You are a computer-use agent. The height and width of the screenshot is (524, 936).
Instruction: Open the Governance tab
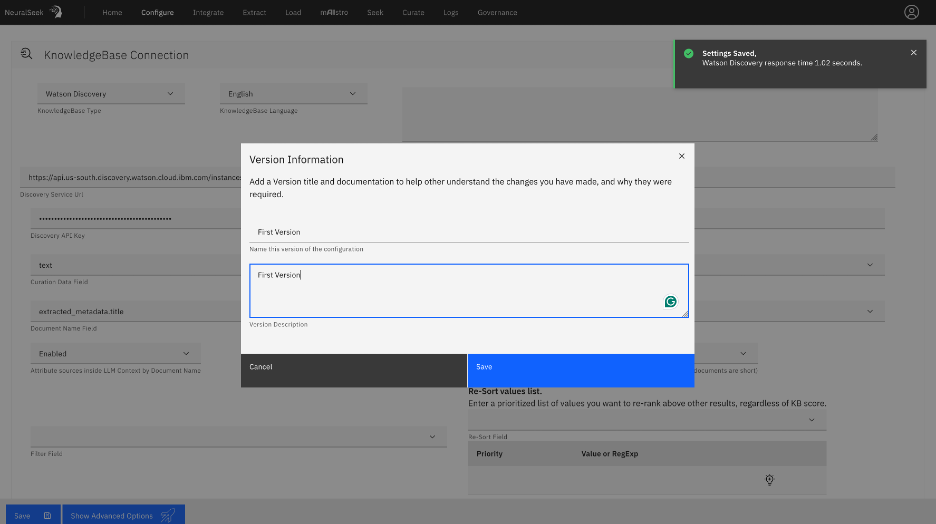497,13
